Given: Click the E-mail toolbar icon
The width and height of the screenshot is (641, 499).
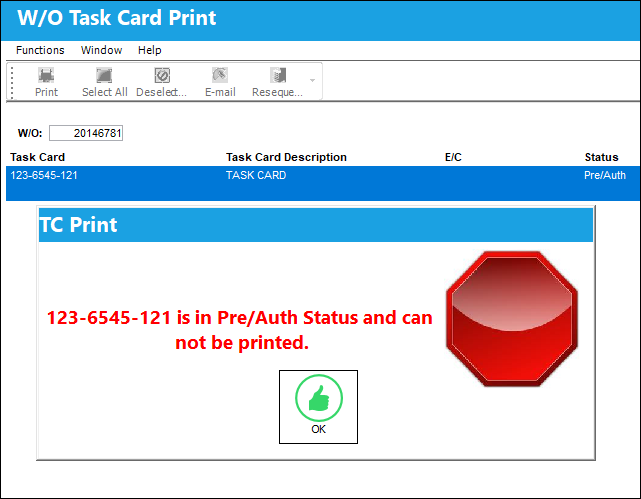Looking at the screenshot, I should 220,76.
